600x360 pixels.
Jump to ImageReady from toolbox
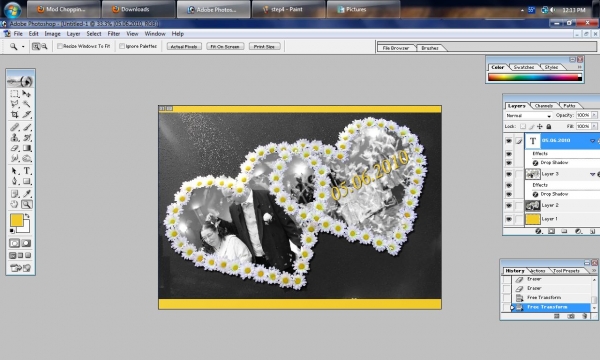click(x=21, y=268)
